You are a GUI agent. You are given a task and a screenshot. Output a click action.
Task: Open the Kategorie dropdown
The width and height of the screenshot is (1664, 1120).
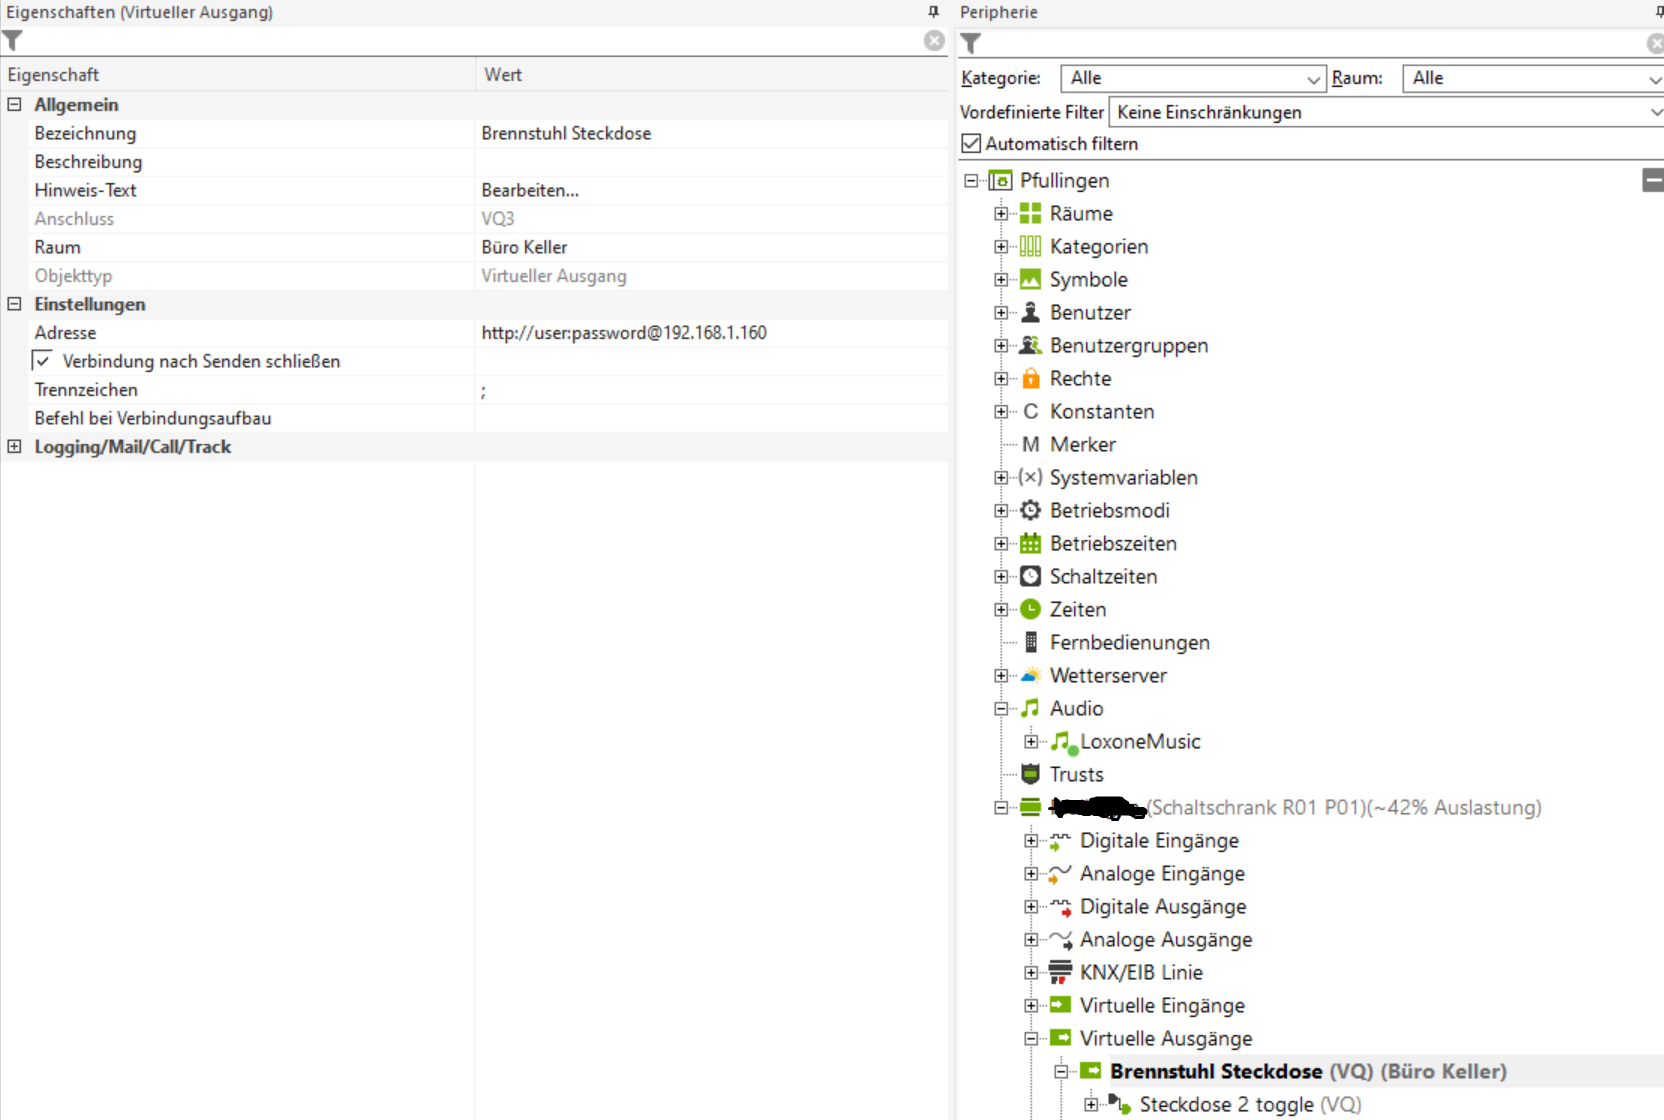(x=1193, y=78)
